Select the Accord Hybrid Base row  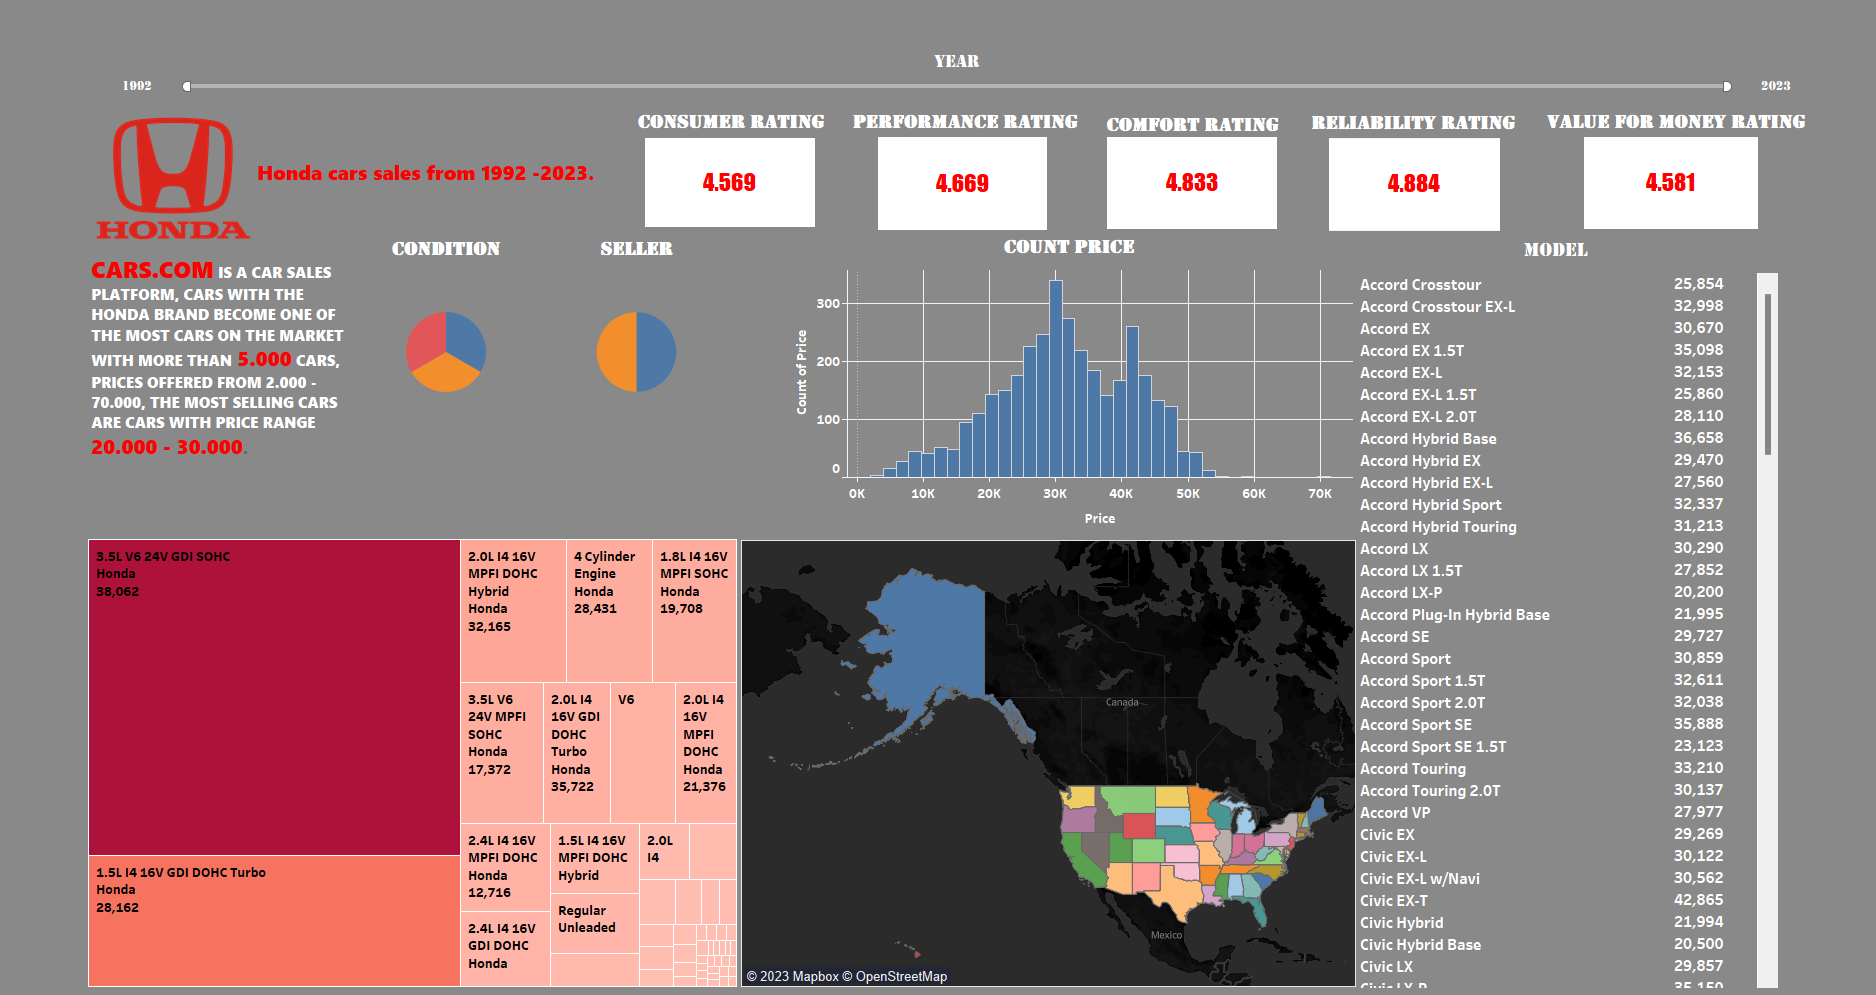click(1541, 439)
